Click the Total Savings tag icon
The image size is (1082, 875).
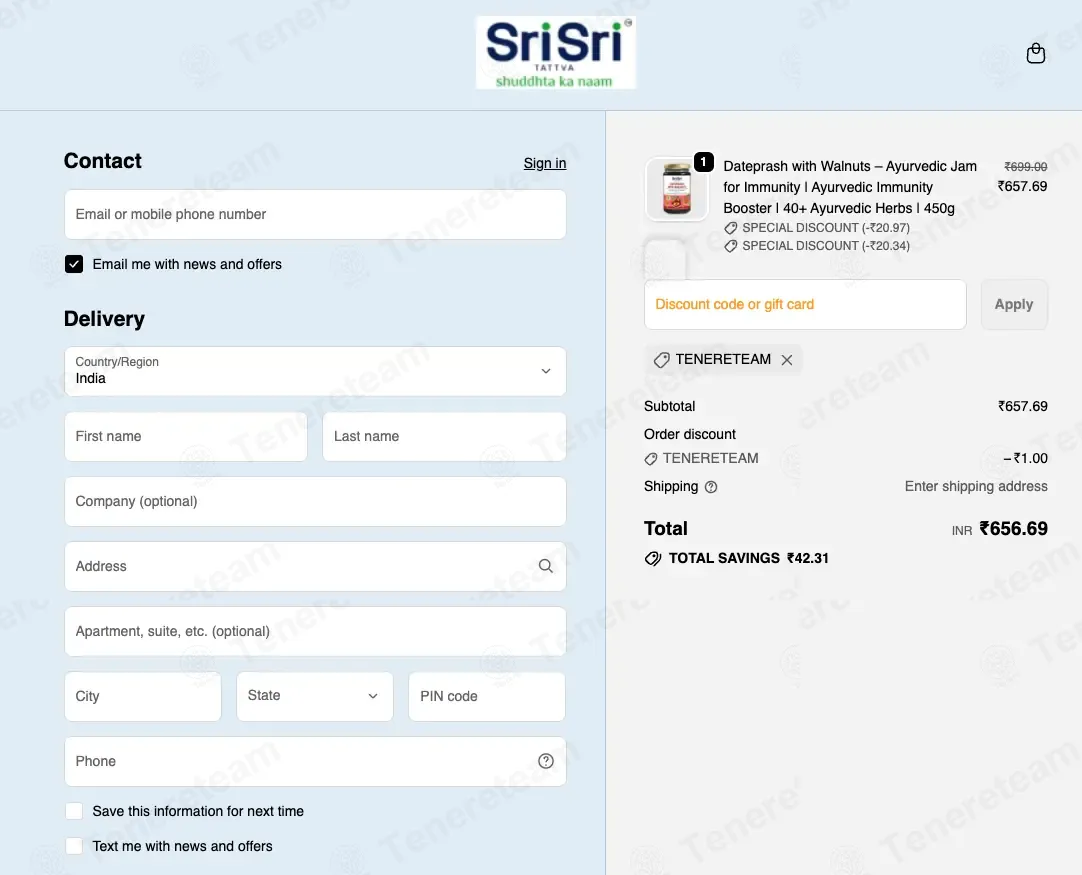[x=652, y=558]
